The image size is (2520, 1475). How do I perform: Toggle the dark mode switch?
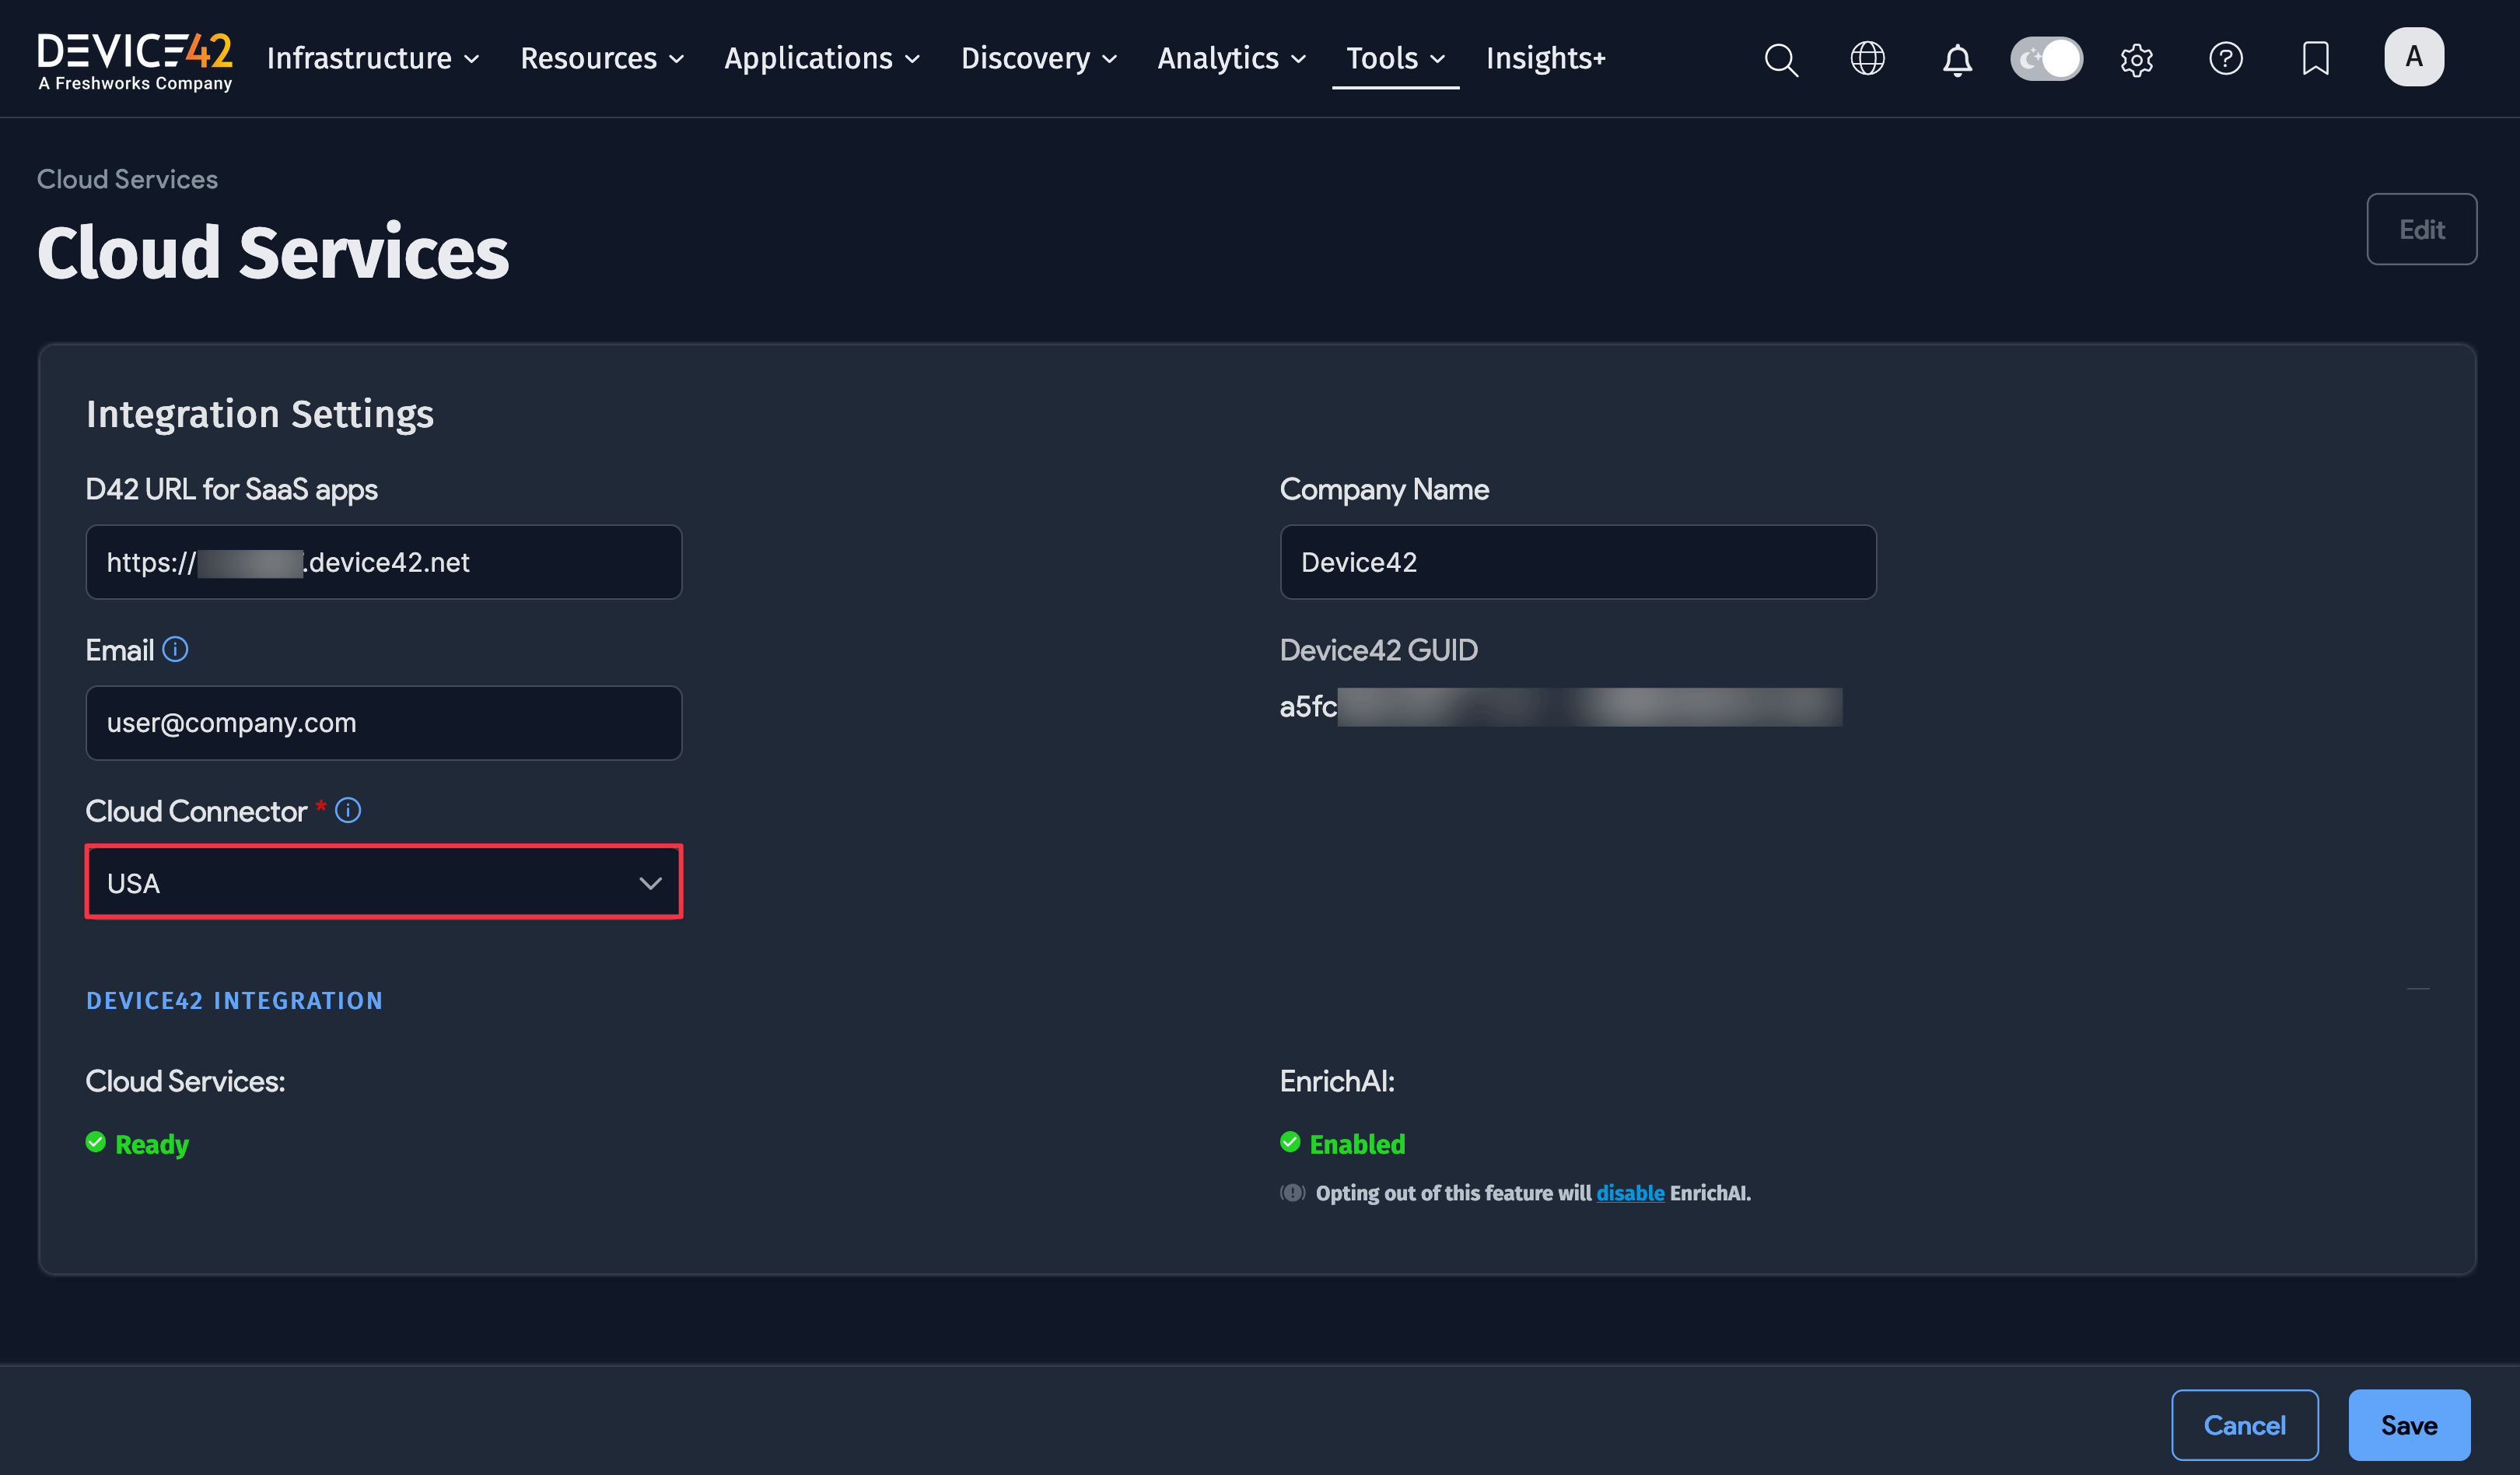point(2046,59)
